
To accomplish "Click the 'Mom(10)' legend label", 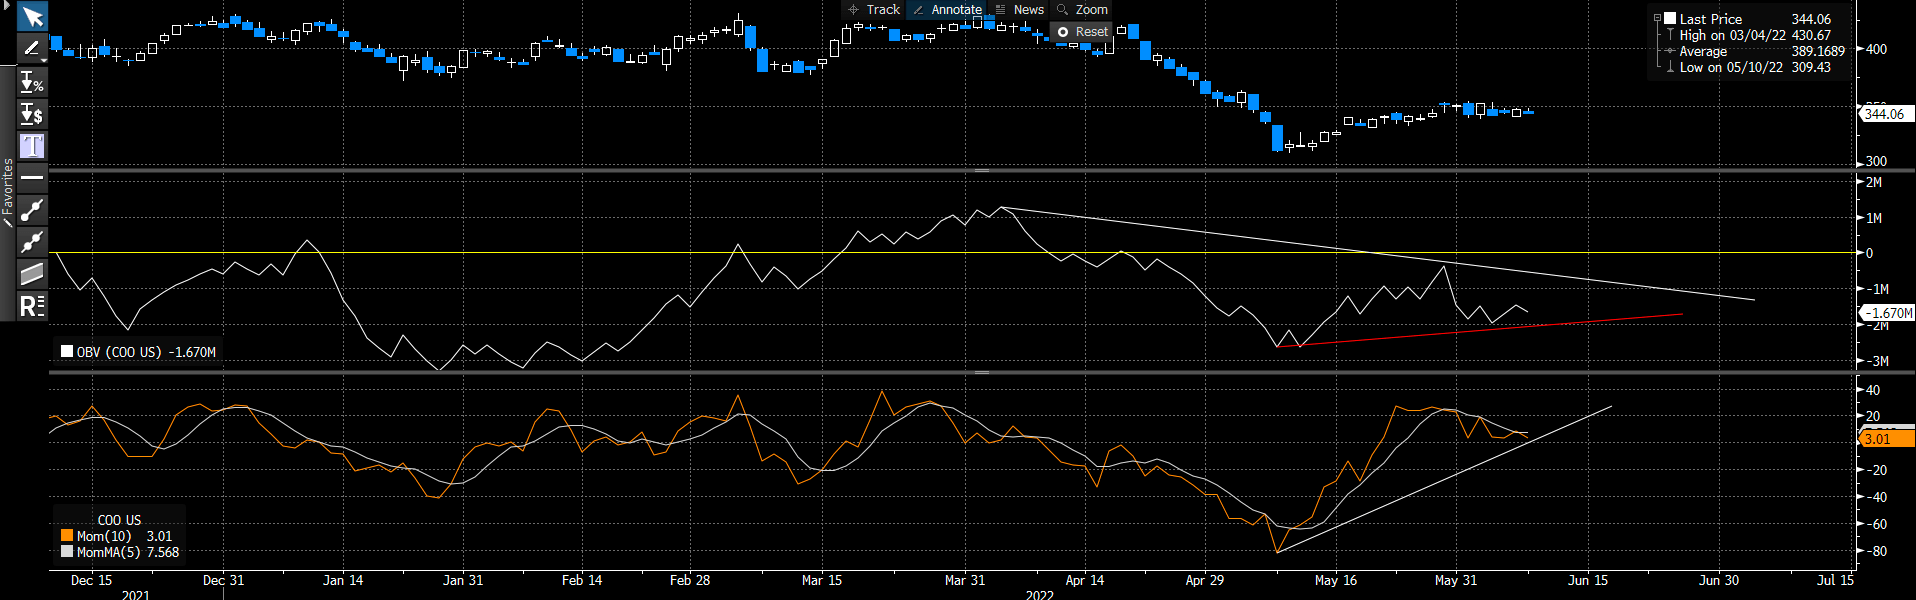I will (x=104, y=536).
